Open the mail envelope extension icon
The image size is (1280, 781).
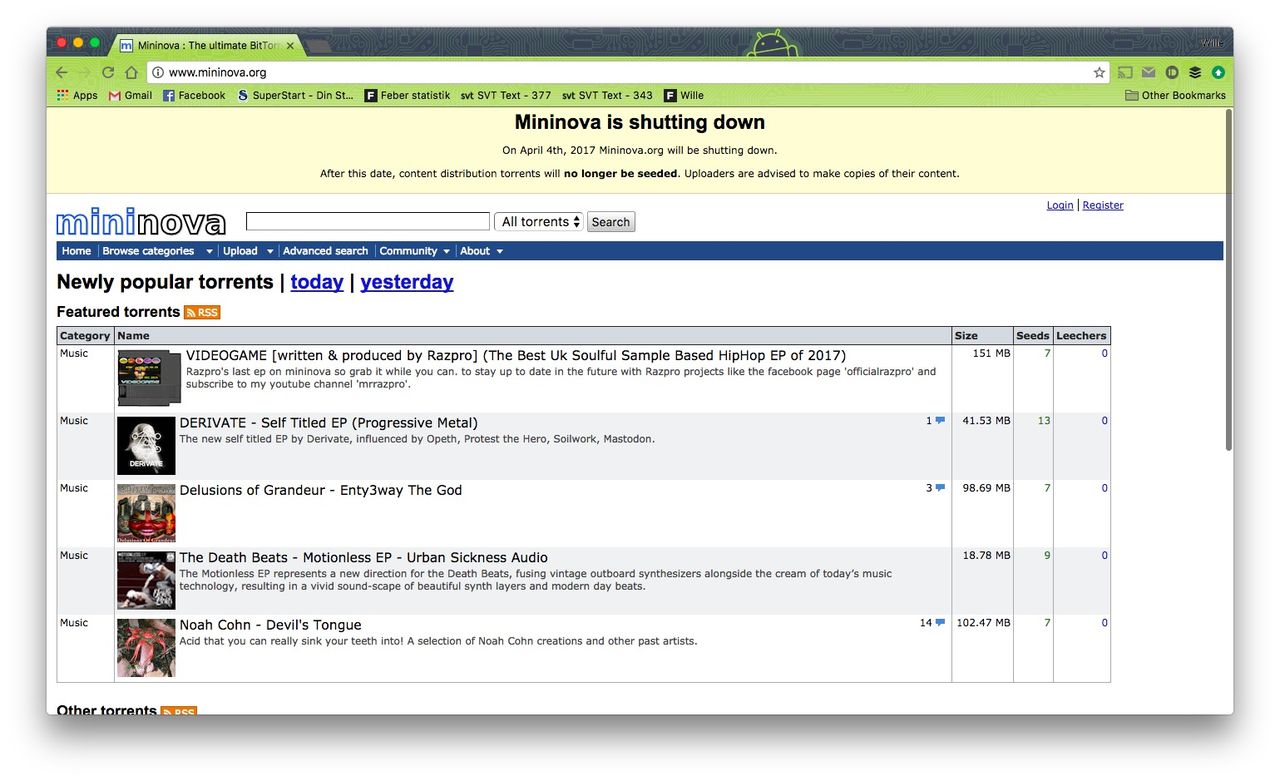point(1149,72)
